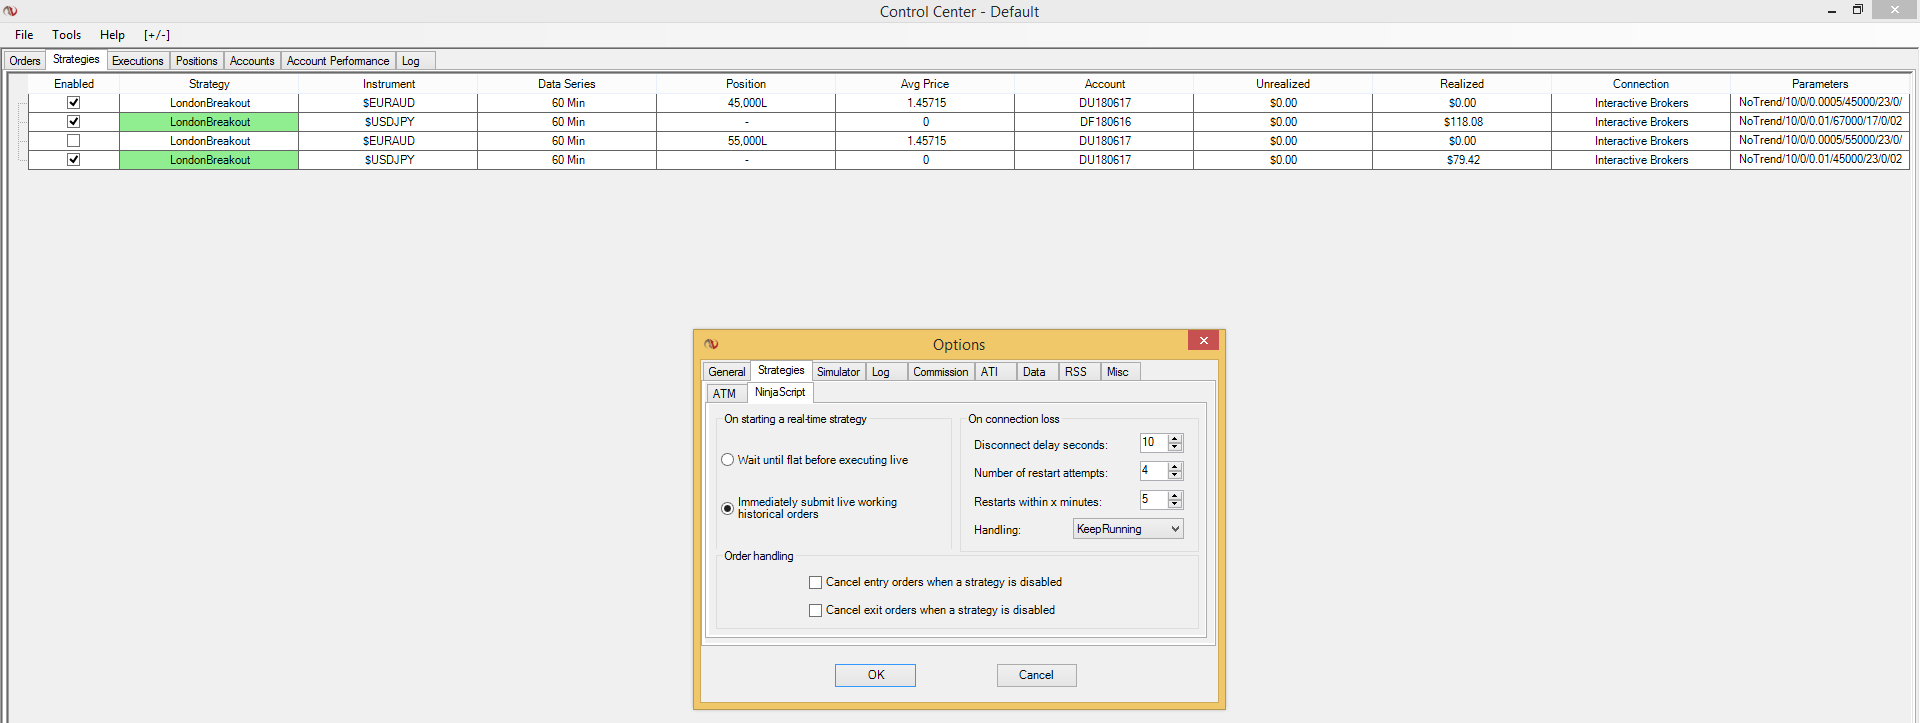Select the realized value $118.08
The width and height of the screenshot is (1920, 723).
pyautogui.click(x=1463, y=122)
